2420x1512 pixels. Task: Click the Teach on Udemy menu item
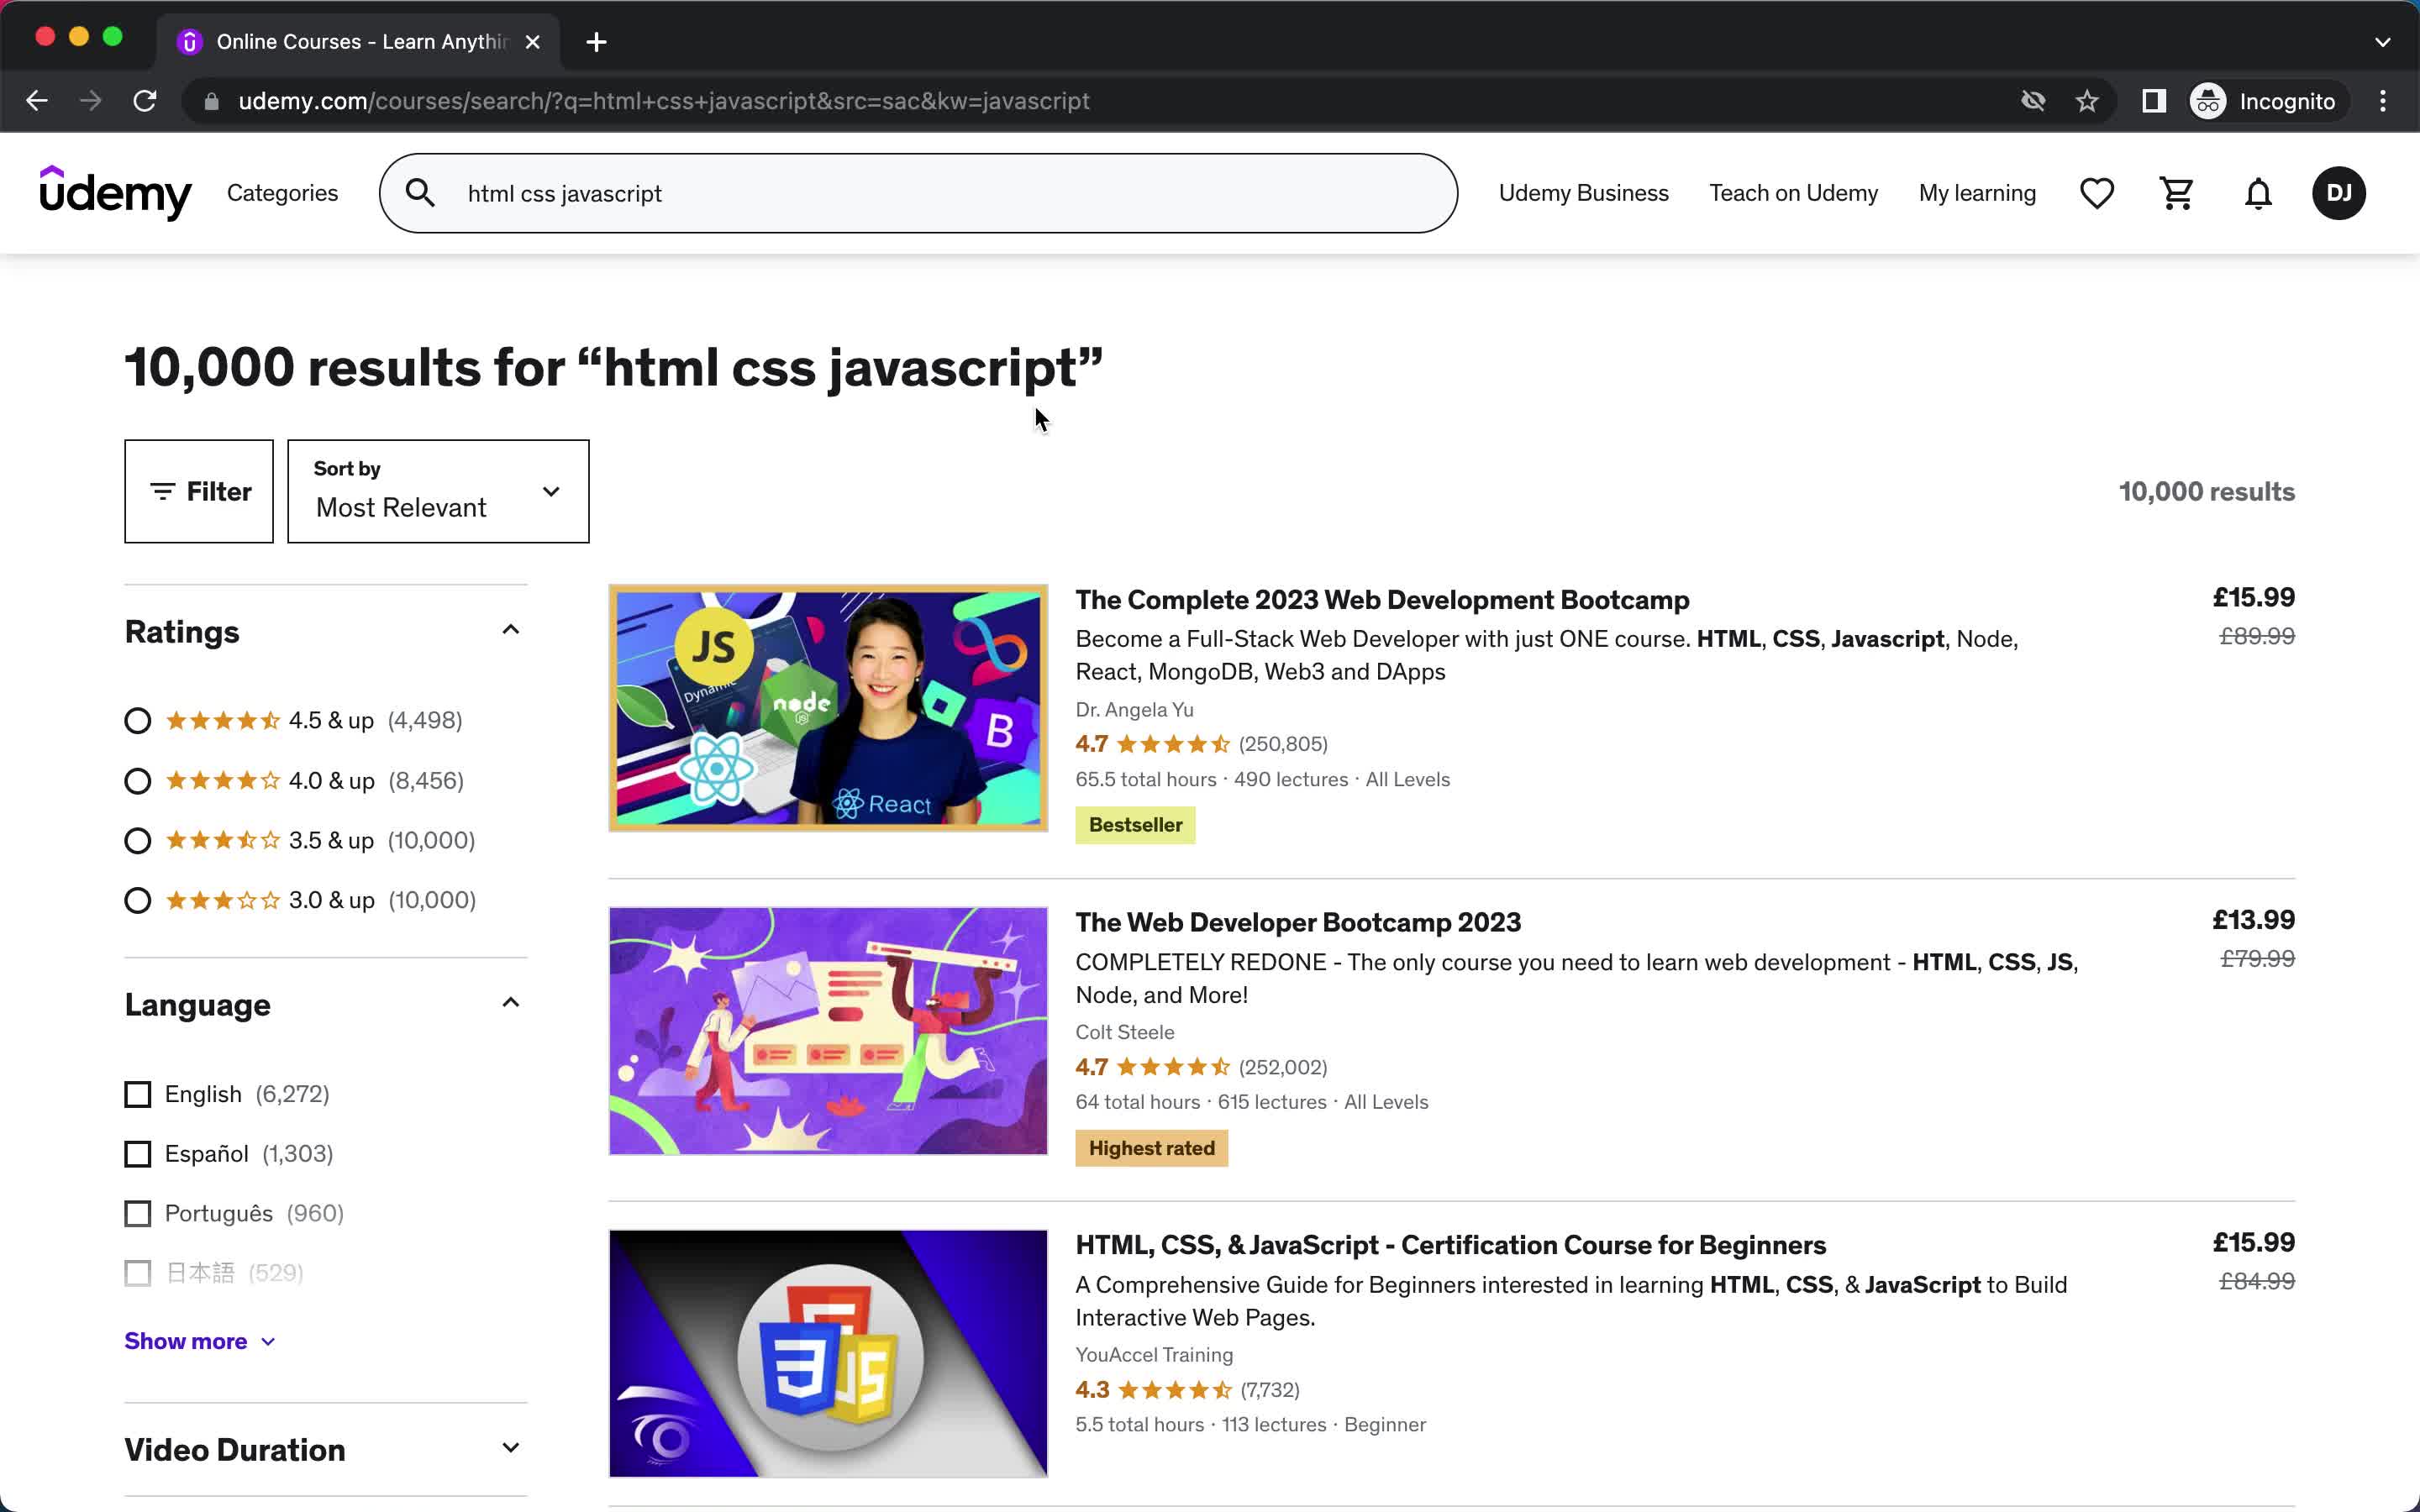1793,193
